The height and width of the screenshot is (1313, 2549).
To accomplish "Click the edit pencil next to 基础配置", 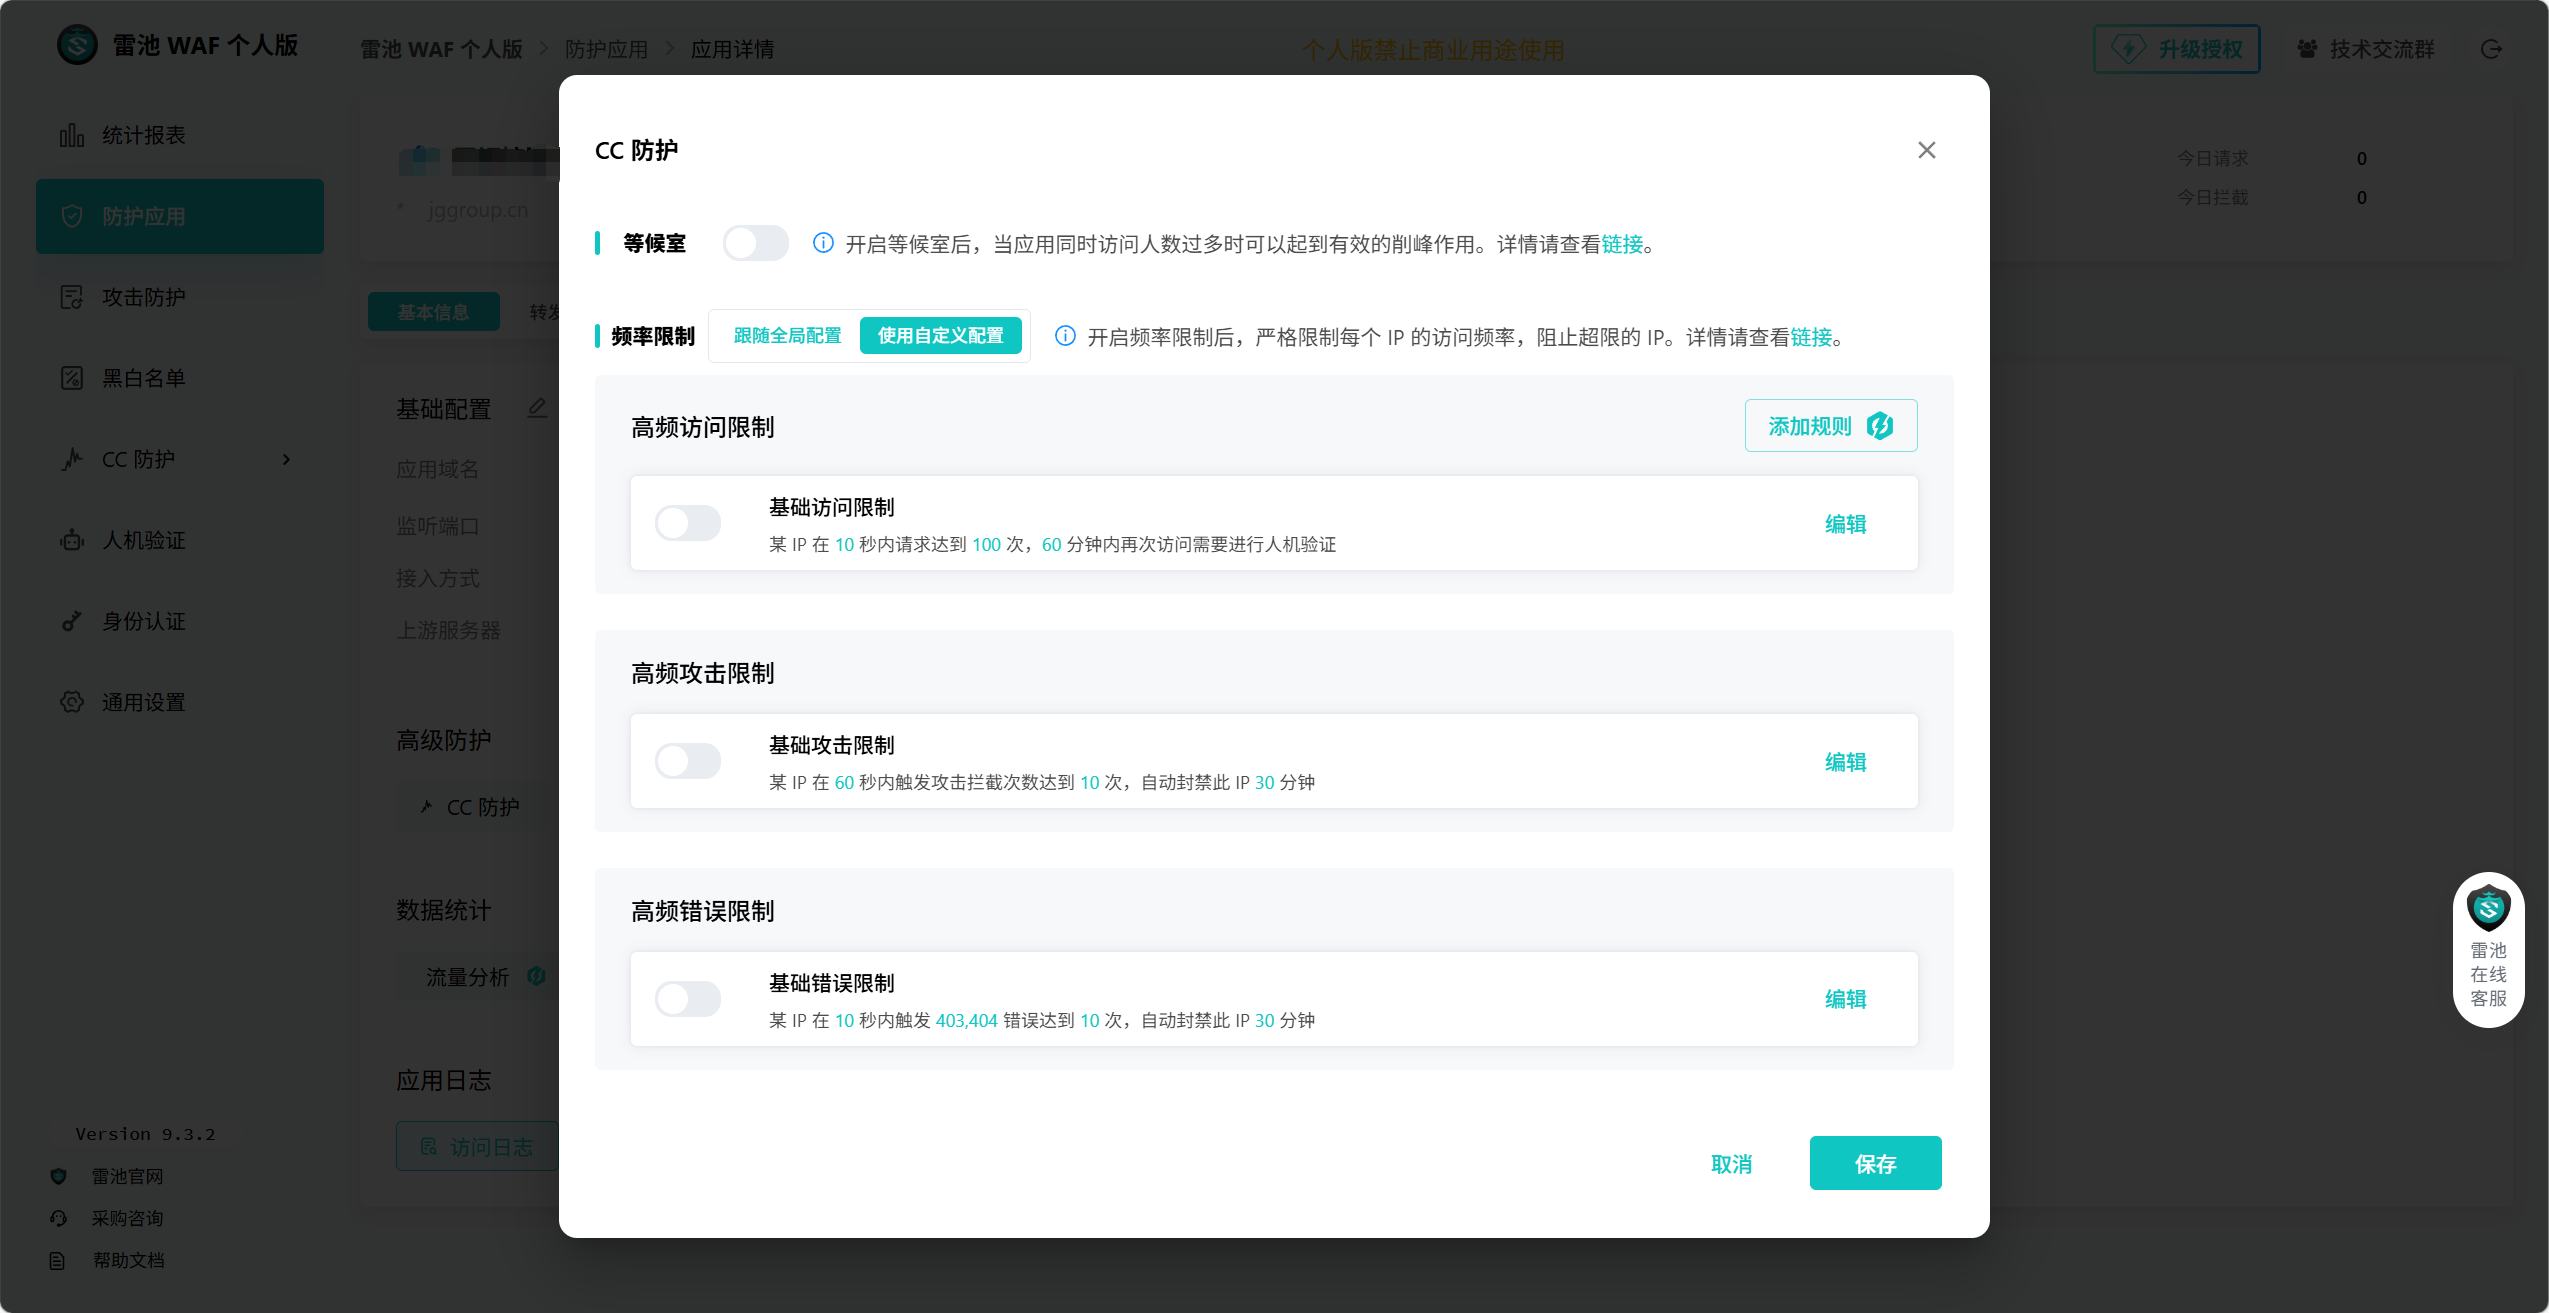I will click(537, 408).
